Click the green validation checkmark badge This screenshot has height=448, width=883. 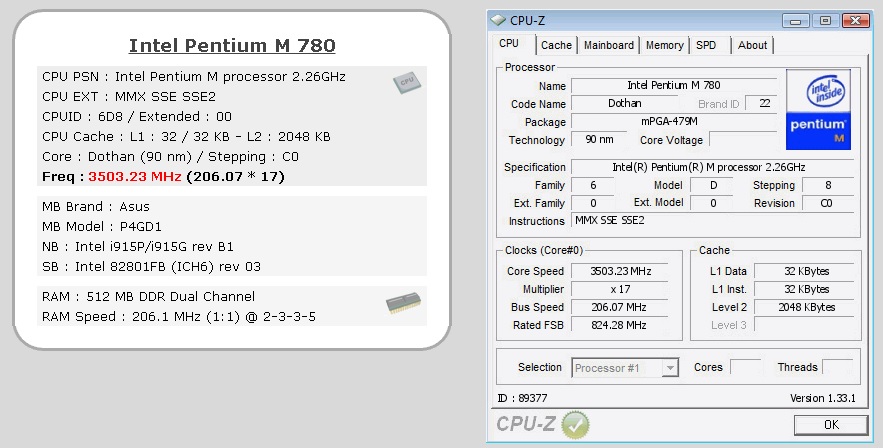[575, 424]
